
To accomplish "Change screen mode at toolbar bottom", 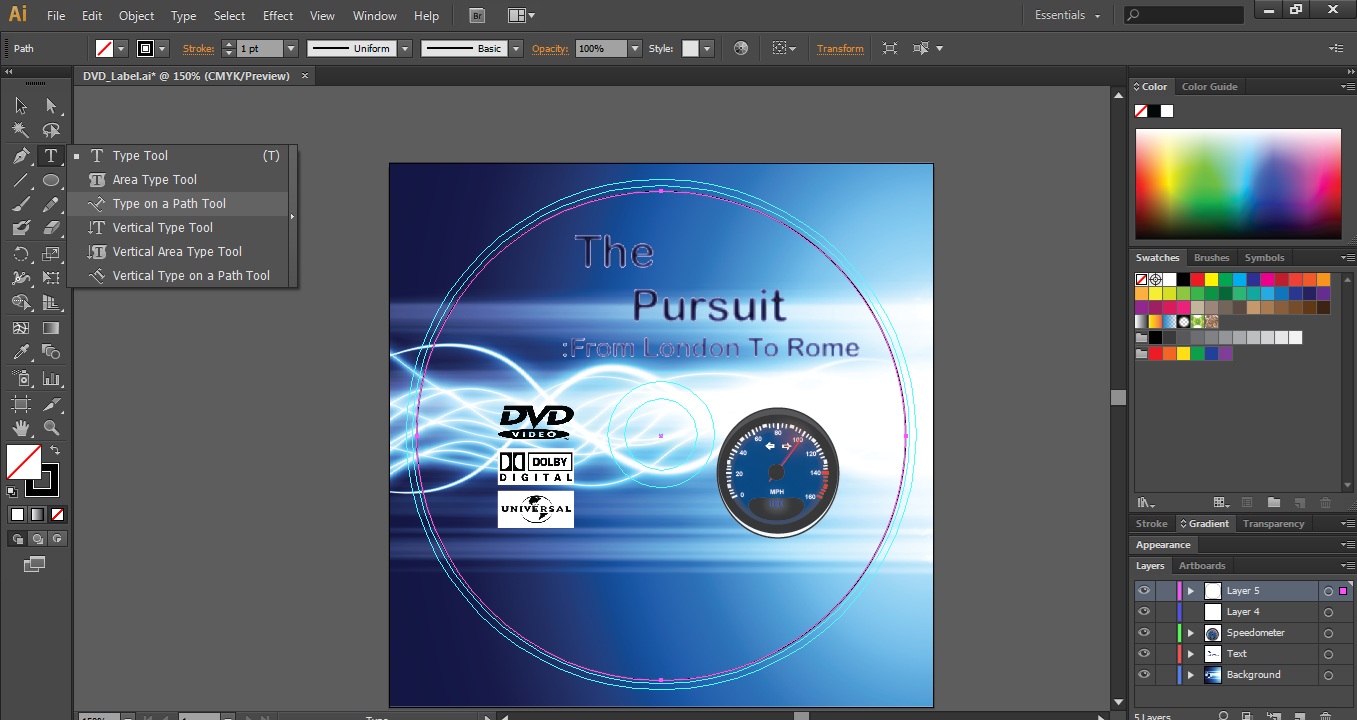I will point(34,564).
